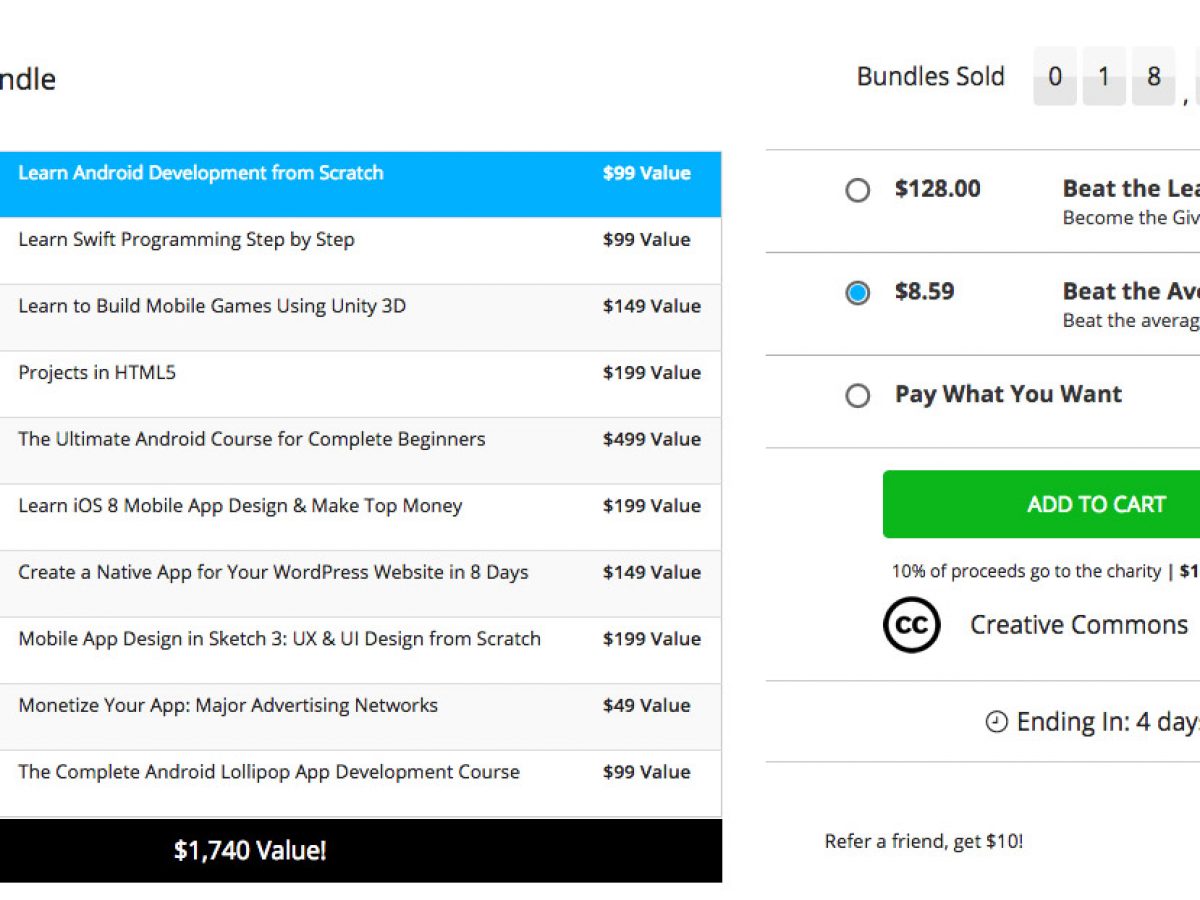The image size is (1200, 900).
Task: Open Learn iOS 8 Mobile App Design course
Action: click(x=240, y=506)
